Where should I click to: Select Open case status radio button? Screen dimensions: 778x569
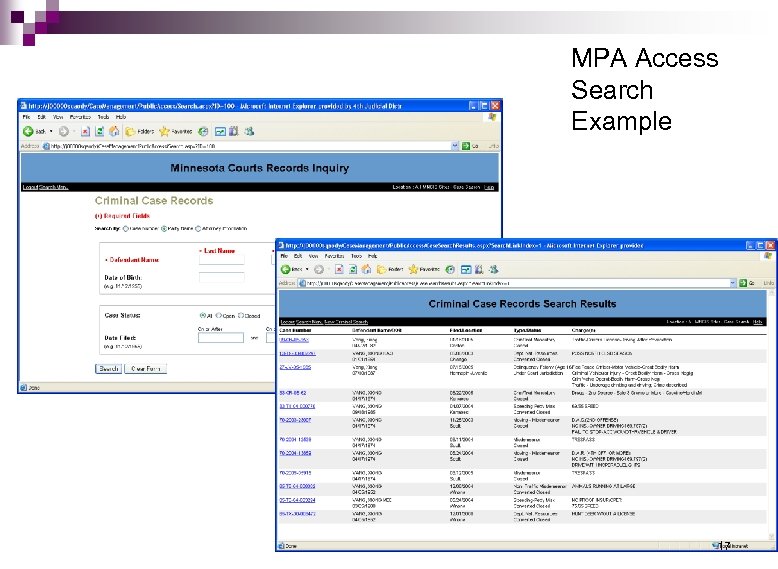[218, 316]
